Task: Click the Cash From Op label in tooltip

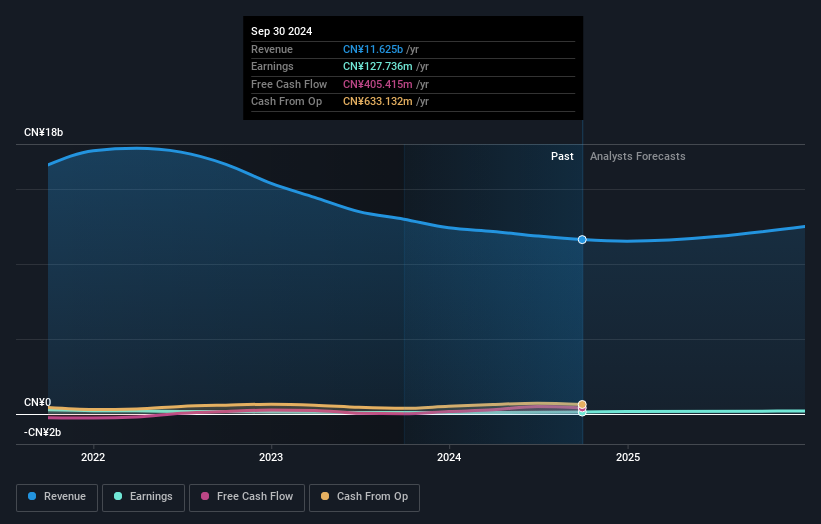Action: [286, 102]
